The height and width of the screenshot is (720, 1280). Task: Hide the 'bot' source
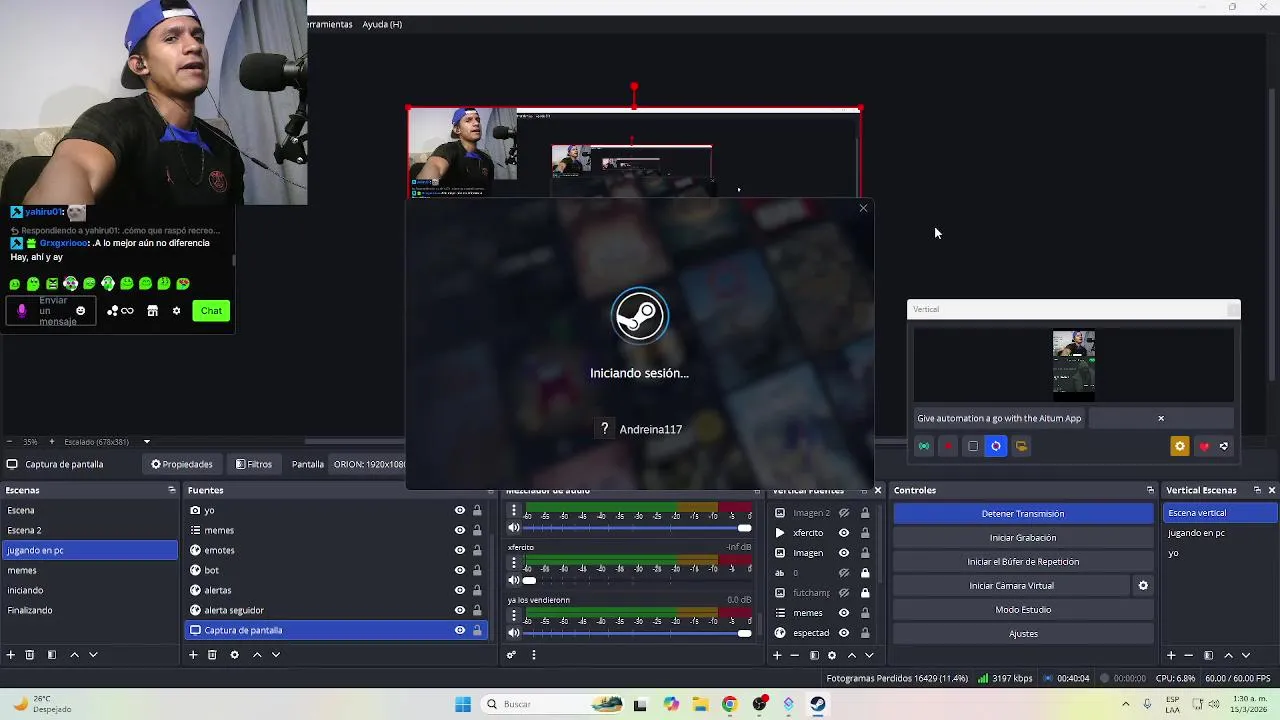[x=460, y=570]
